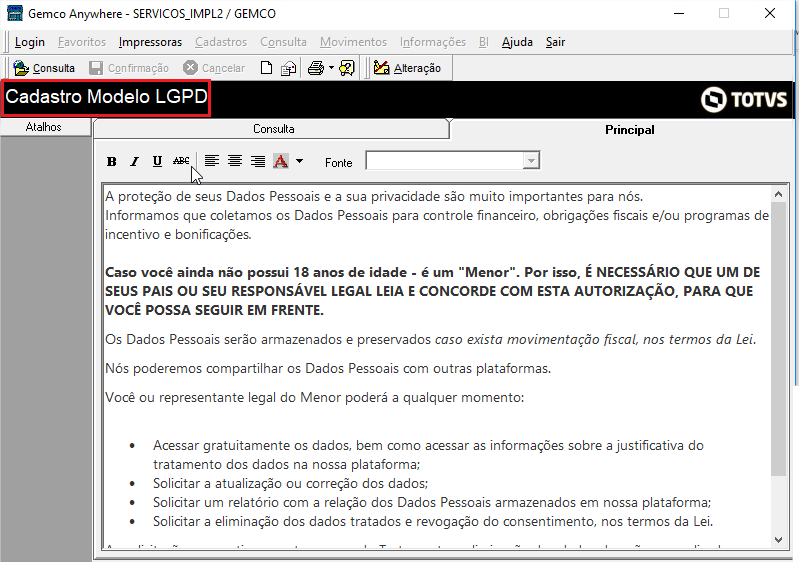Click the Alteração toolbar button
The height and width of the screenshot is (562, 799).
[x=407, y=68]
